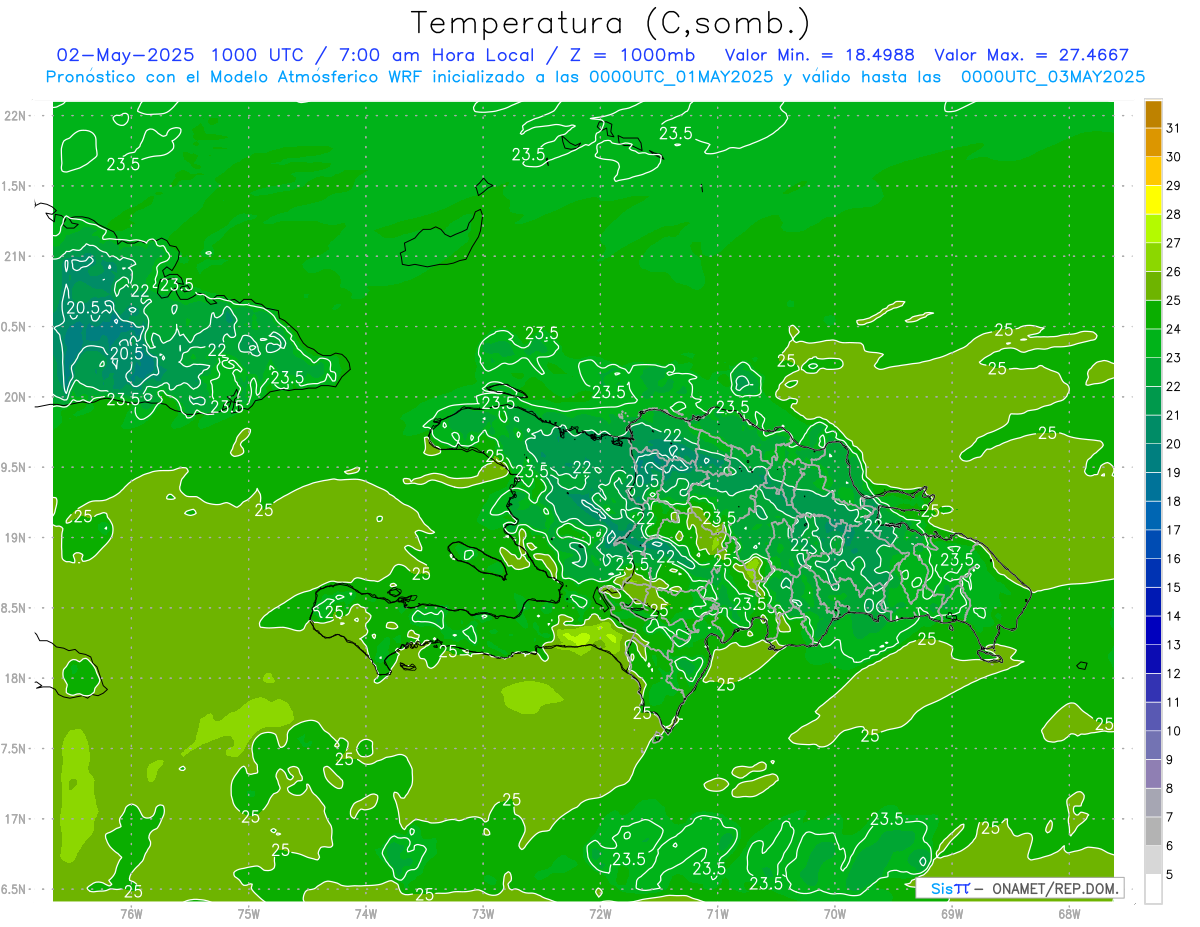Click the dark blue swatch between 13 and 14
The height and width of the screenshot is (927, 1200).
pos(1153,631)
